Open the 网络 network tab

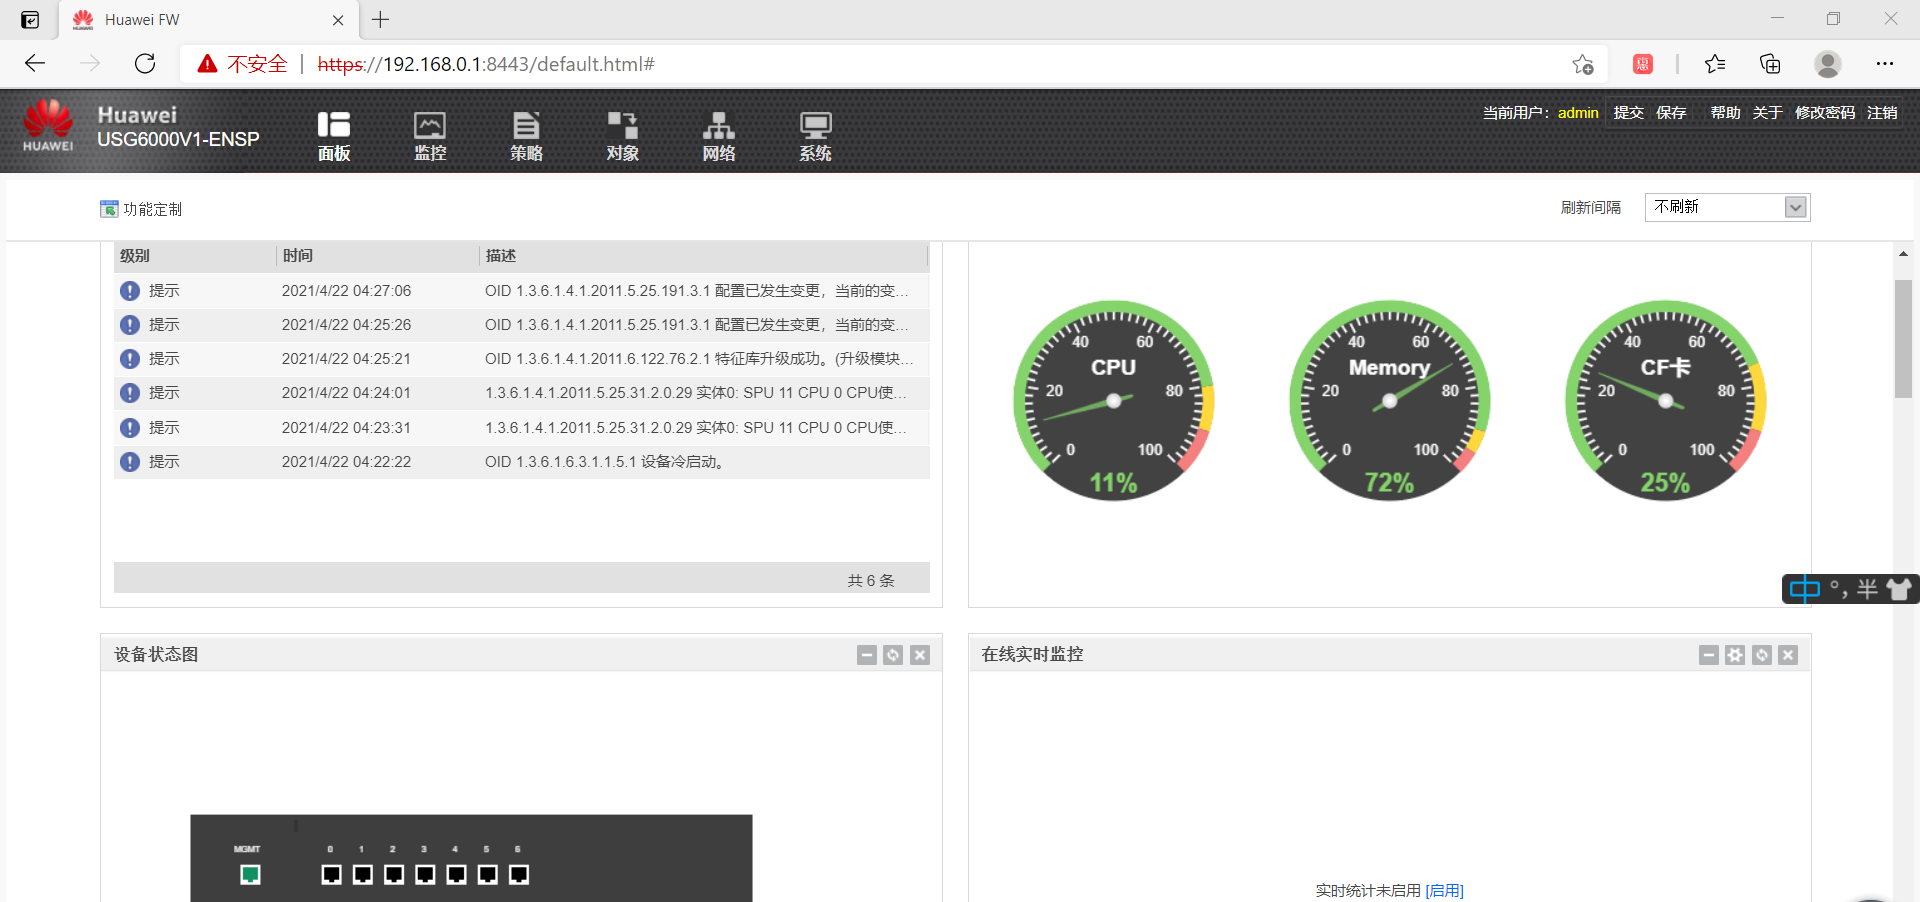[718, 136]
